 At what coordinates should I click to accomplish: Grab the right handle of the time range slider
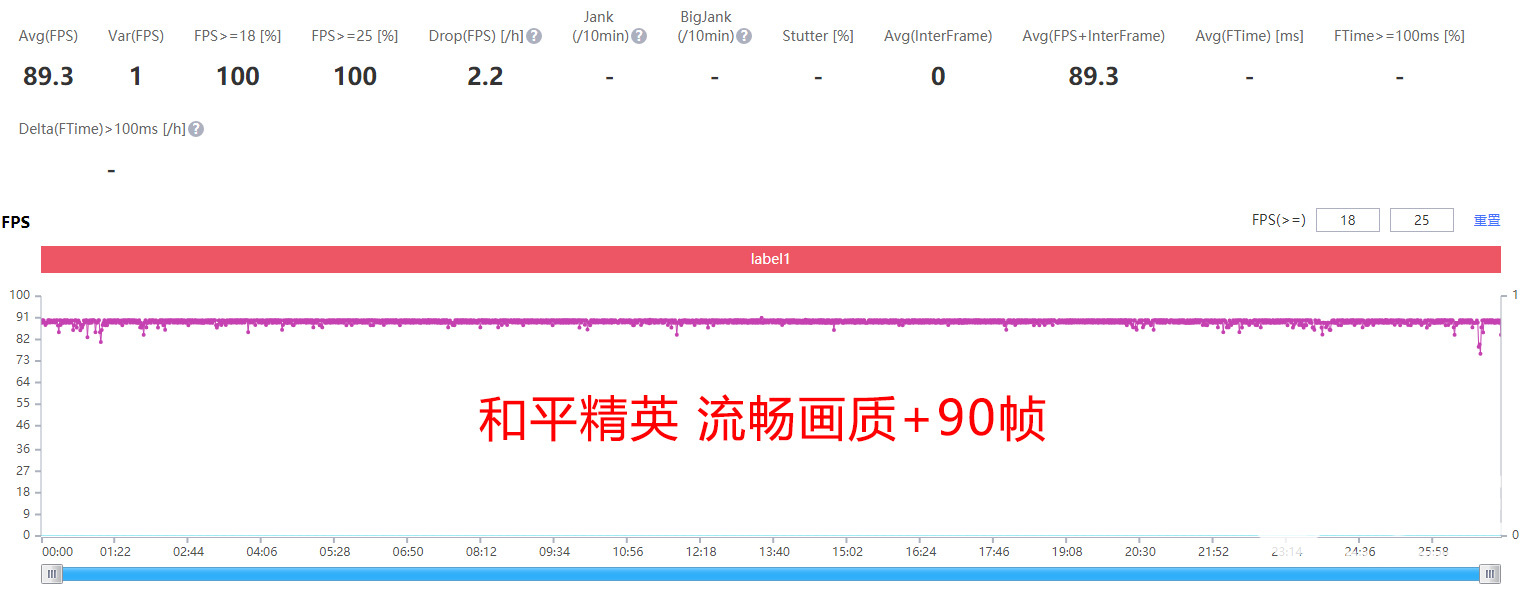click(x=1491, y=574)
